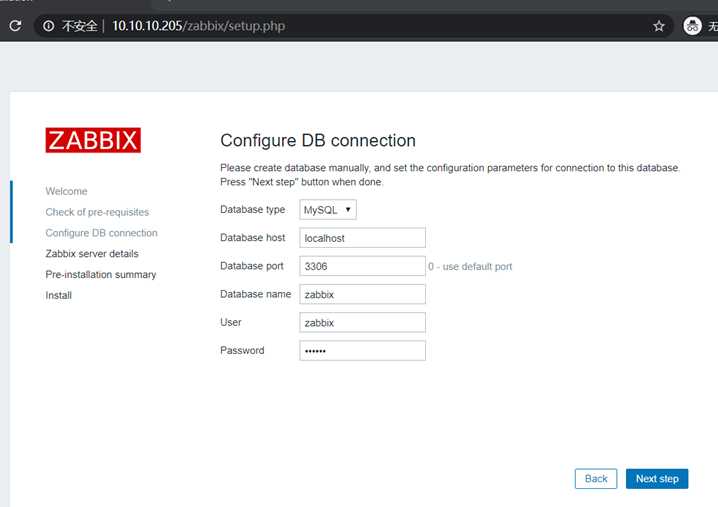Bookmark this page with the star icon

click(x=658, y=26)
